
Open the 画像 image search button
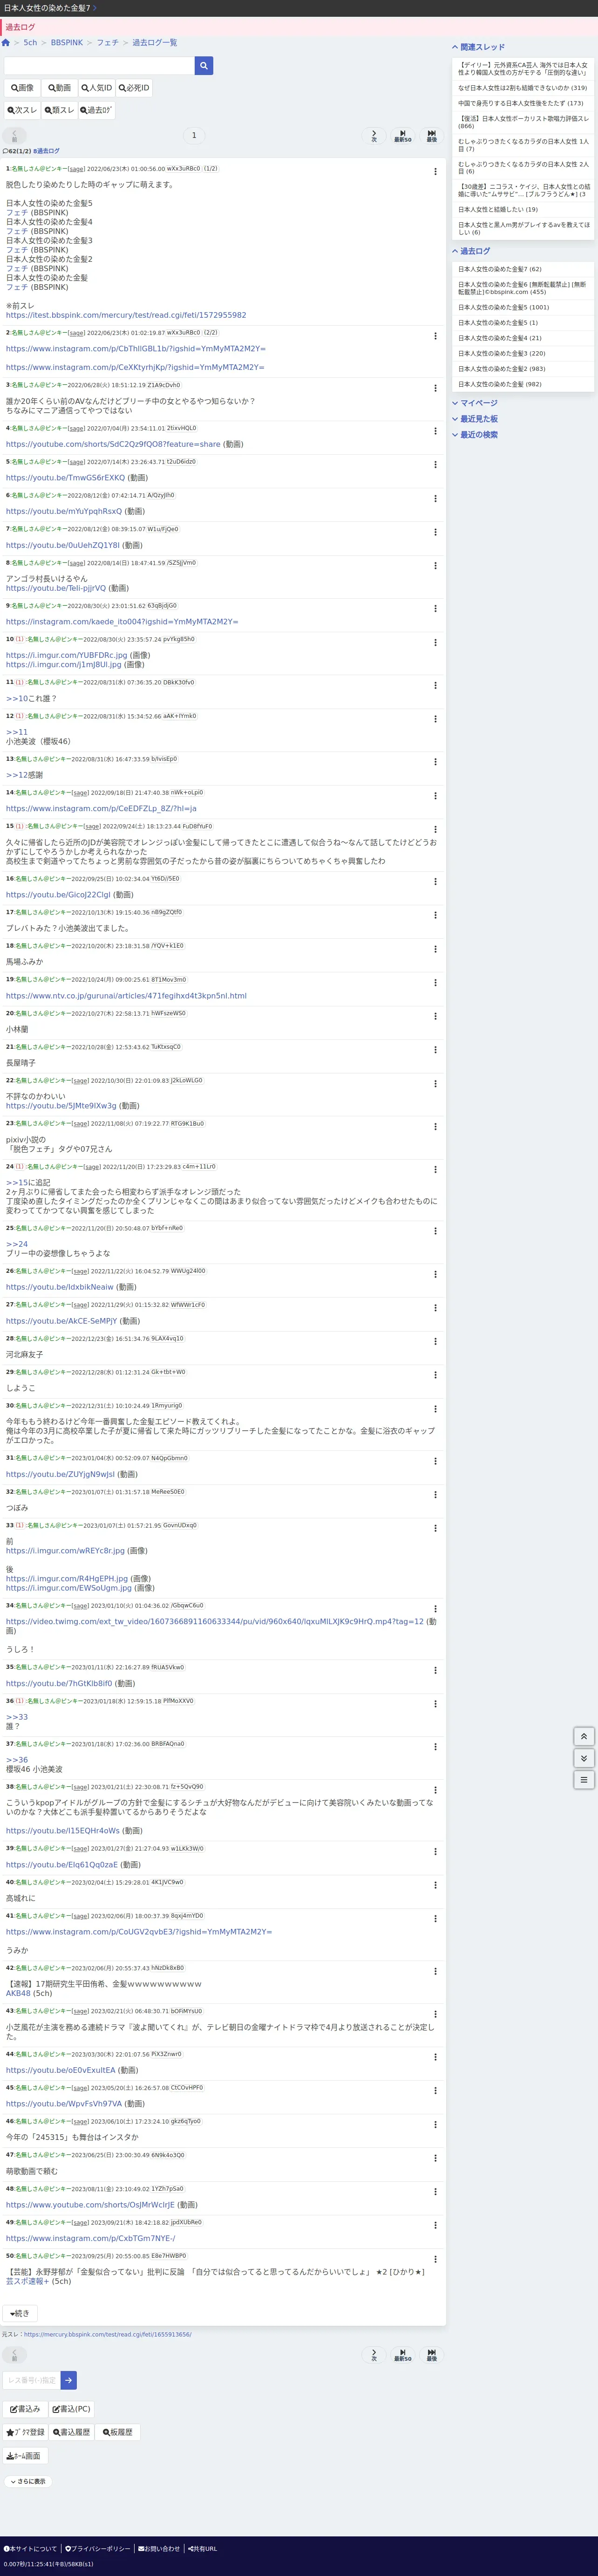pos(22,88)
